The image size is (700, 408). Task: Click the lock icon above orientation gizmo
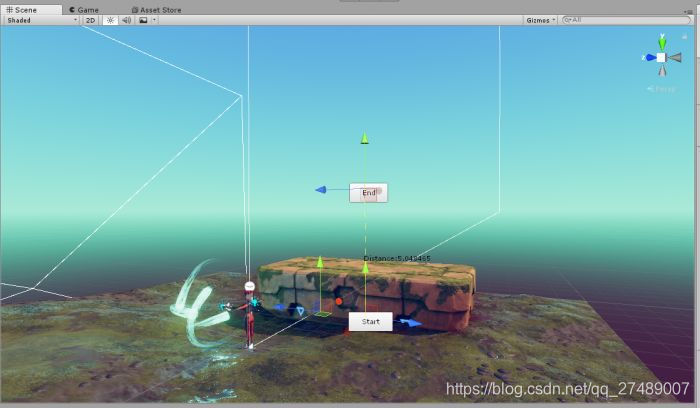[684, 37]
